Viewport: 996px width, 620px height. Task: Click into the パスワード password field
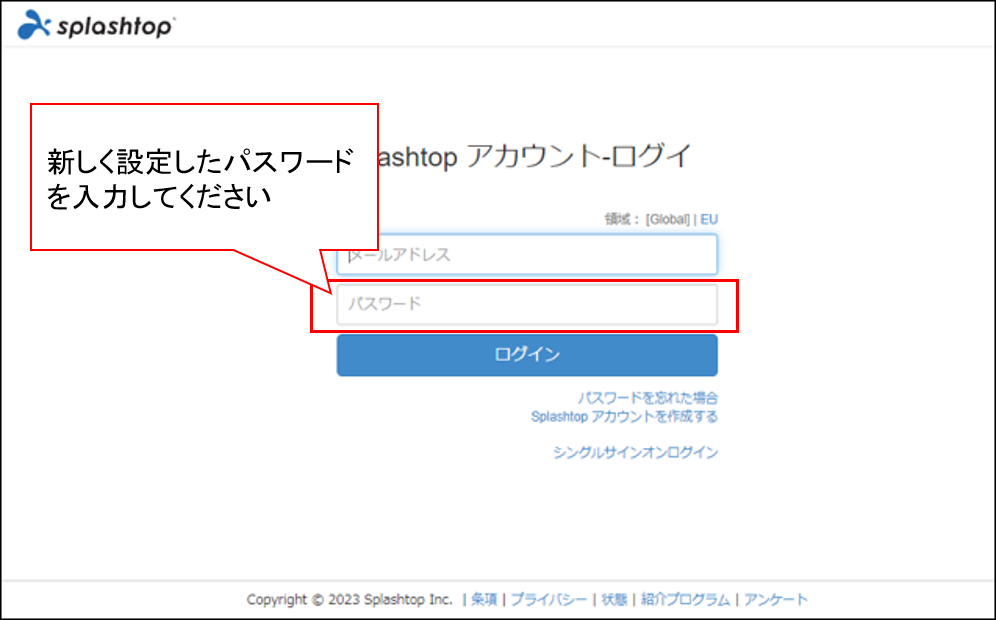(x=527, y=304)
